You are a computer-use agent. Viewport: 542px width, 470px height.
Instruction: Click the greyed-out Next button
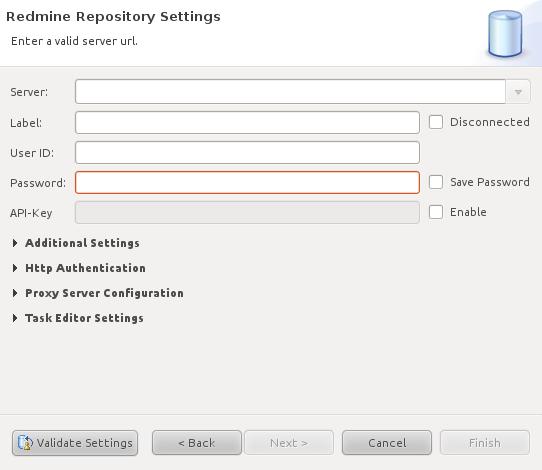(289, 443)
